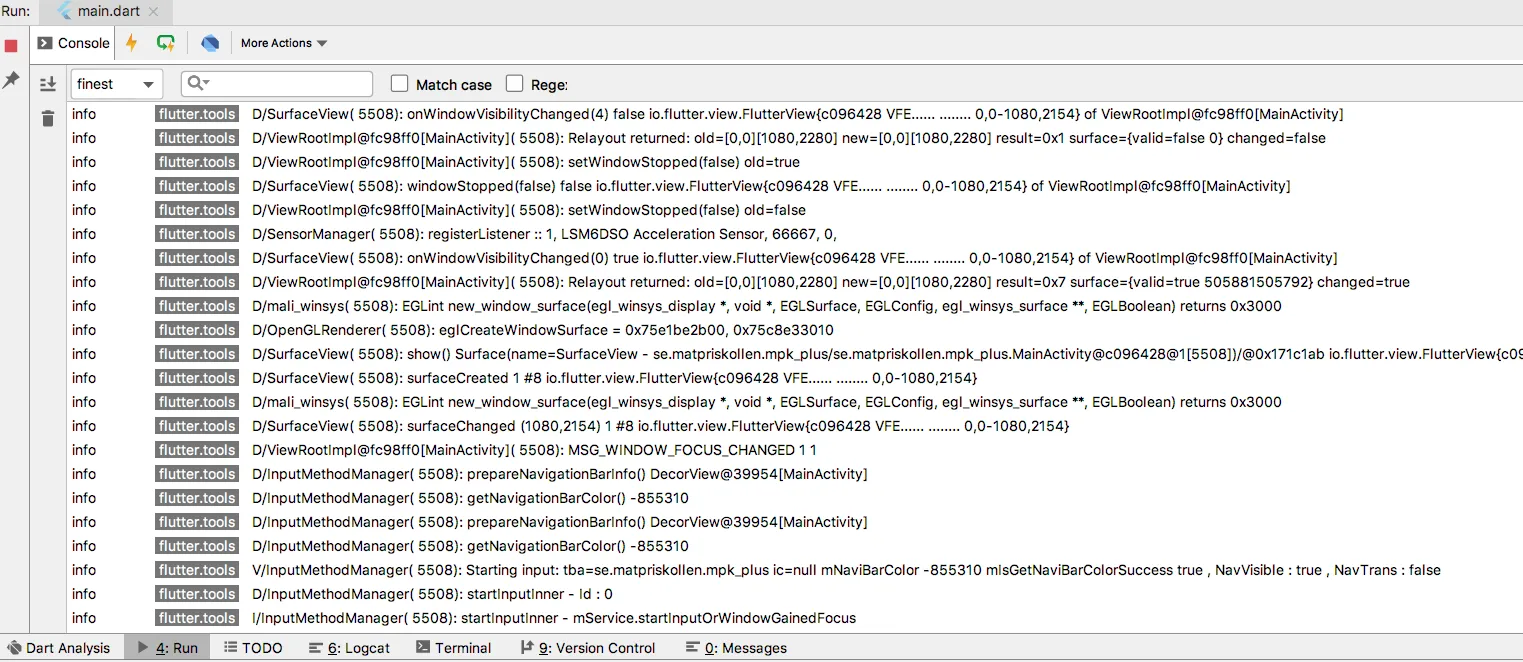
Task: Select log line 'setWindowStopped(false) old=false'
Action: tap(795, 210)
